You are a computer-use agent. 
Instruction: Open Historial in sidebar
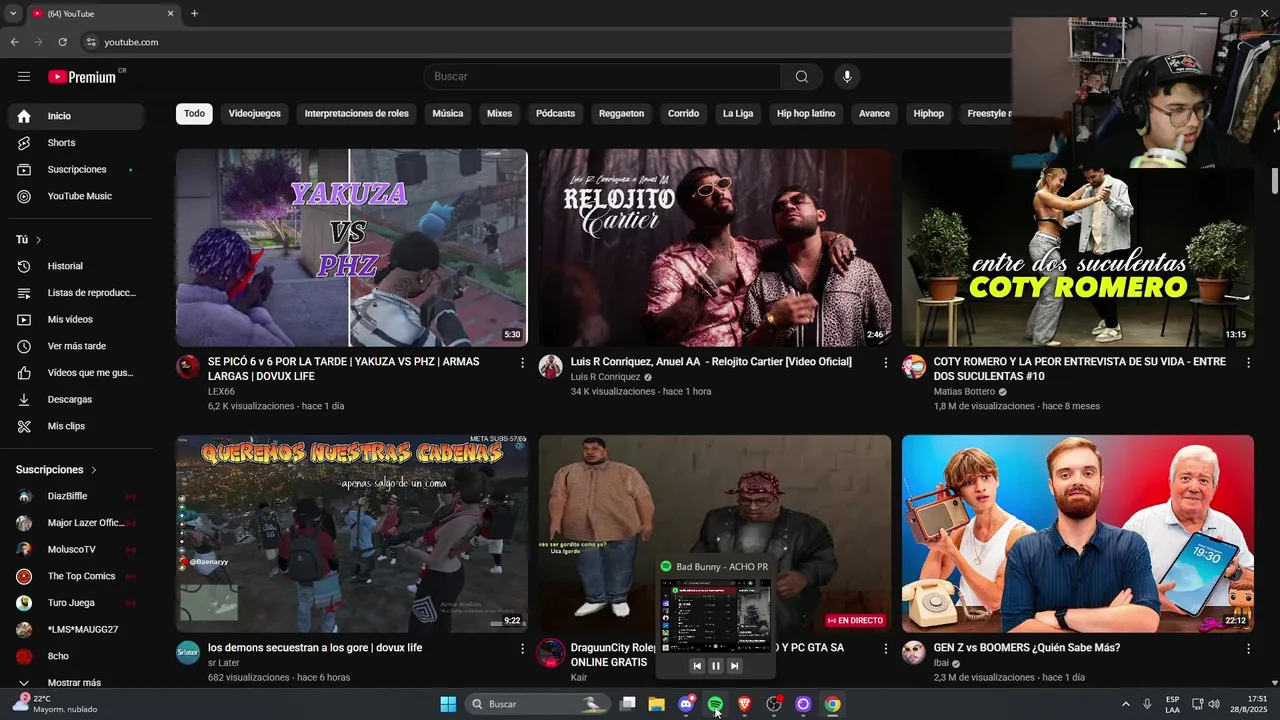point(75,266)
